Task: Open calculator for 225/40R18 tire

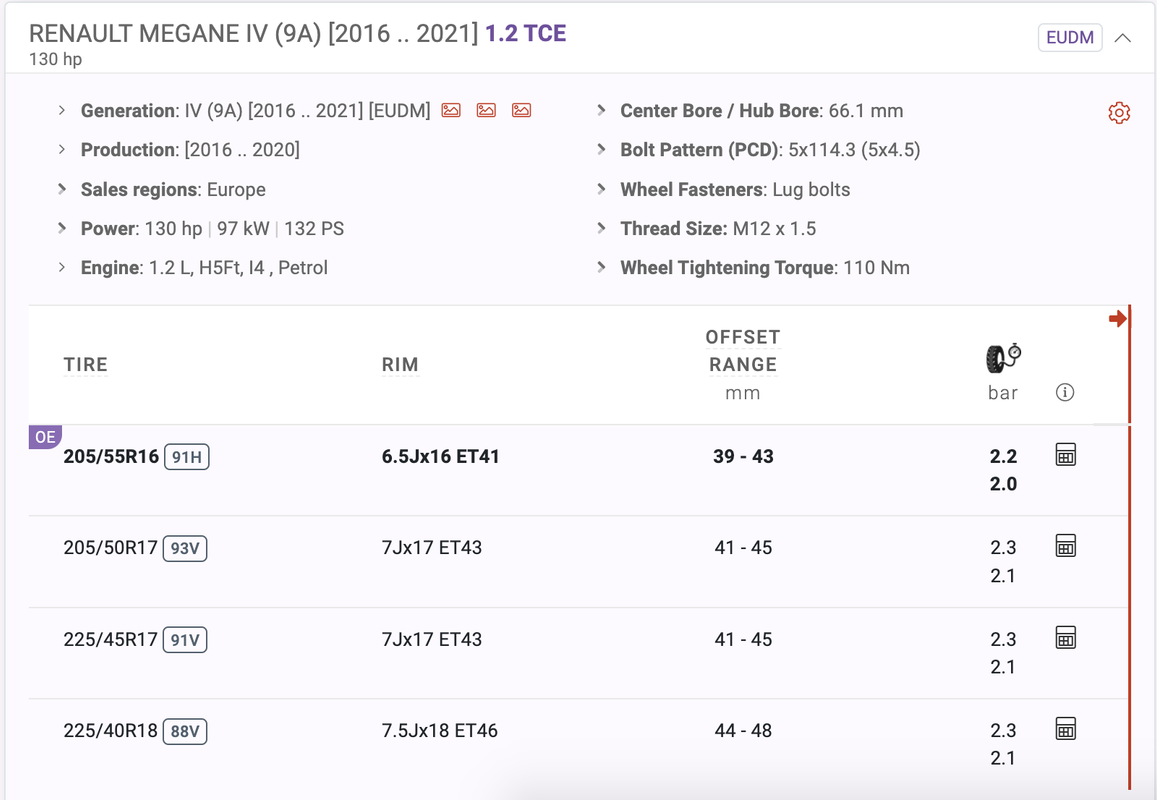Action: pos(1066,729)
